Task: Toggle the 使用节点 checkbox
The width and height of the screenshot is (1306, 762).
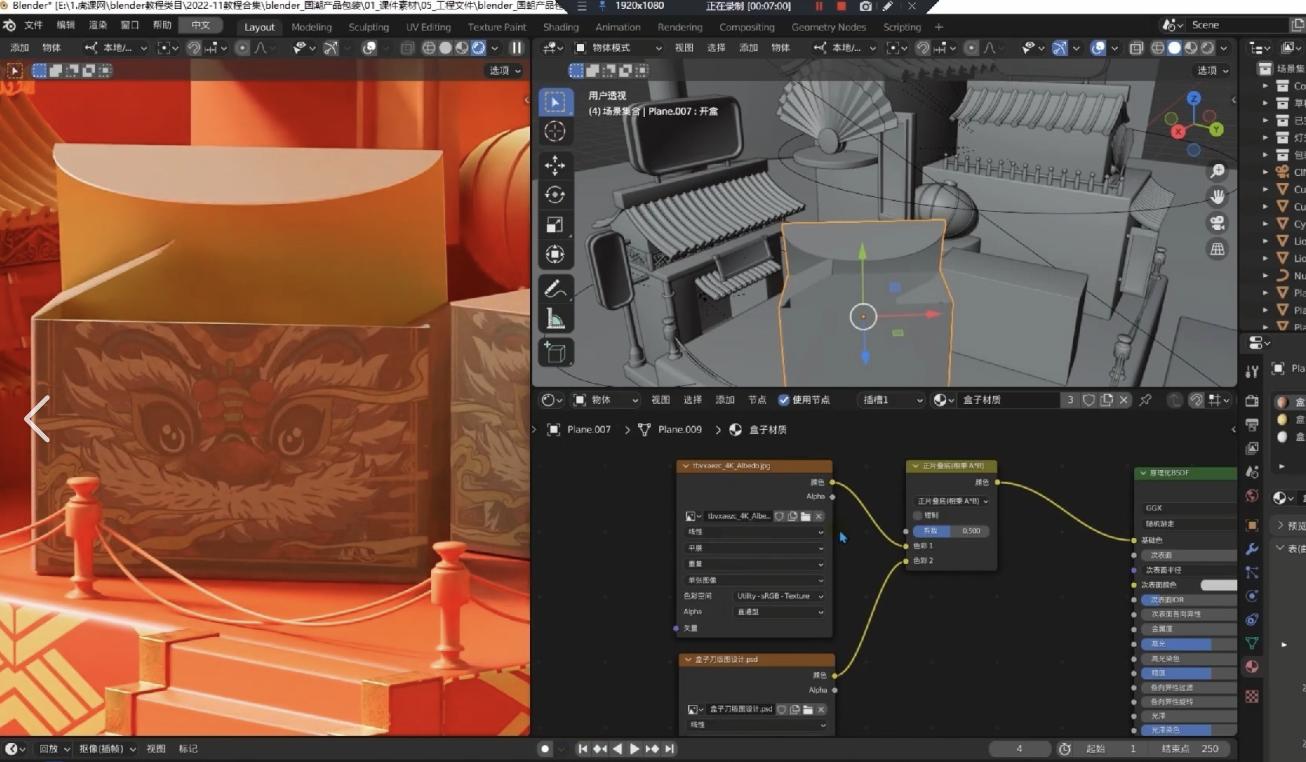Action: coord(783,400)
